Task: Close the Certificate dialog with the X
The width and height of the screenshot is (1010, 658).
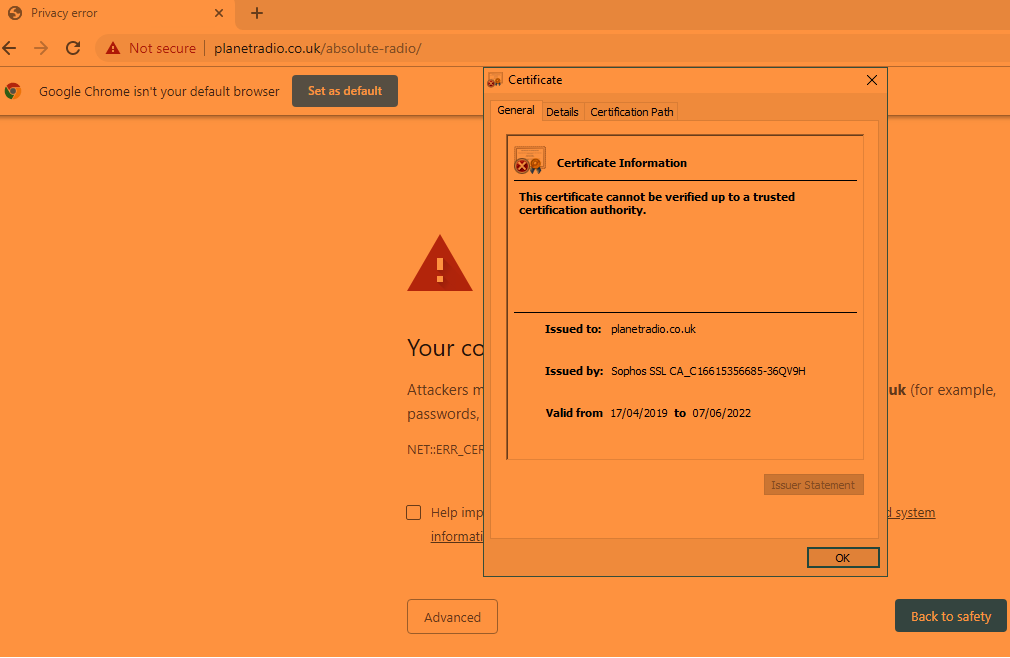Action: coord(872,80)
